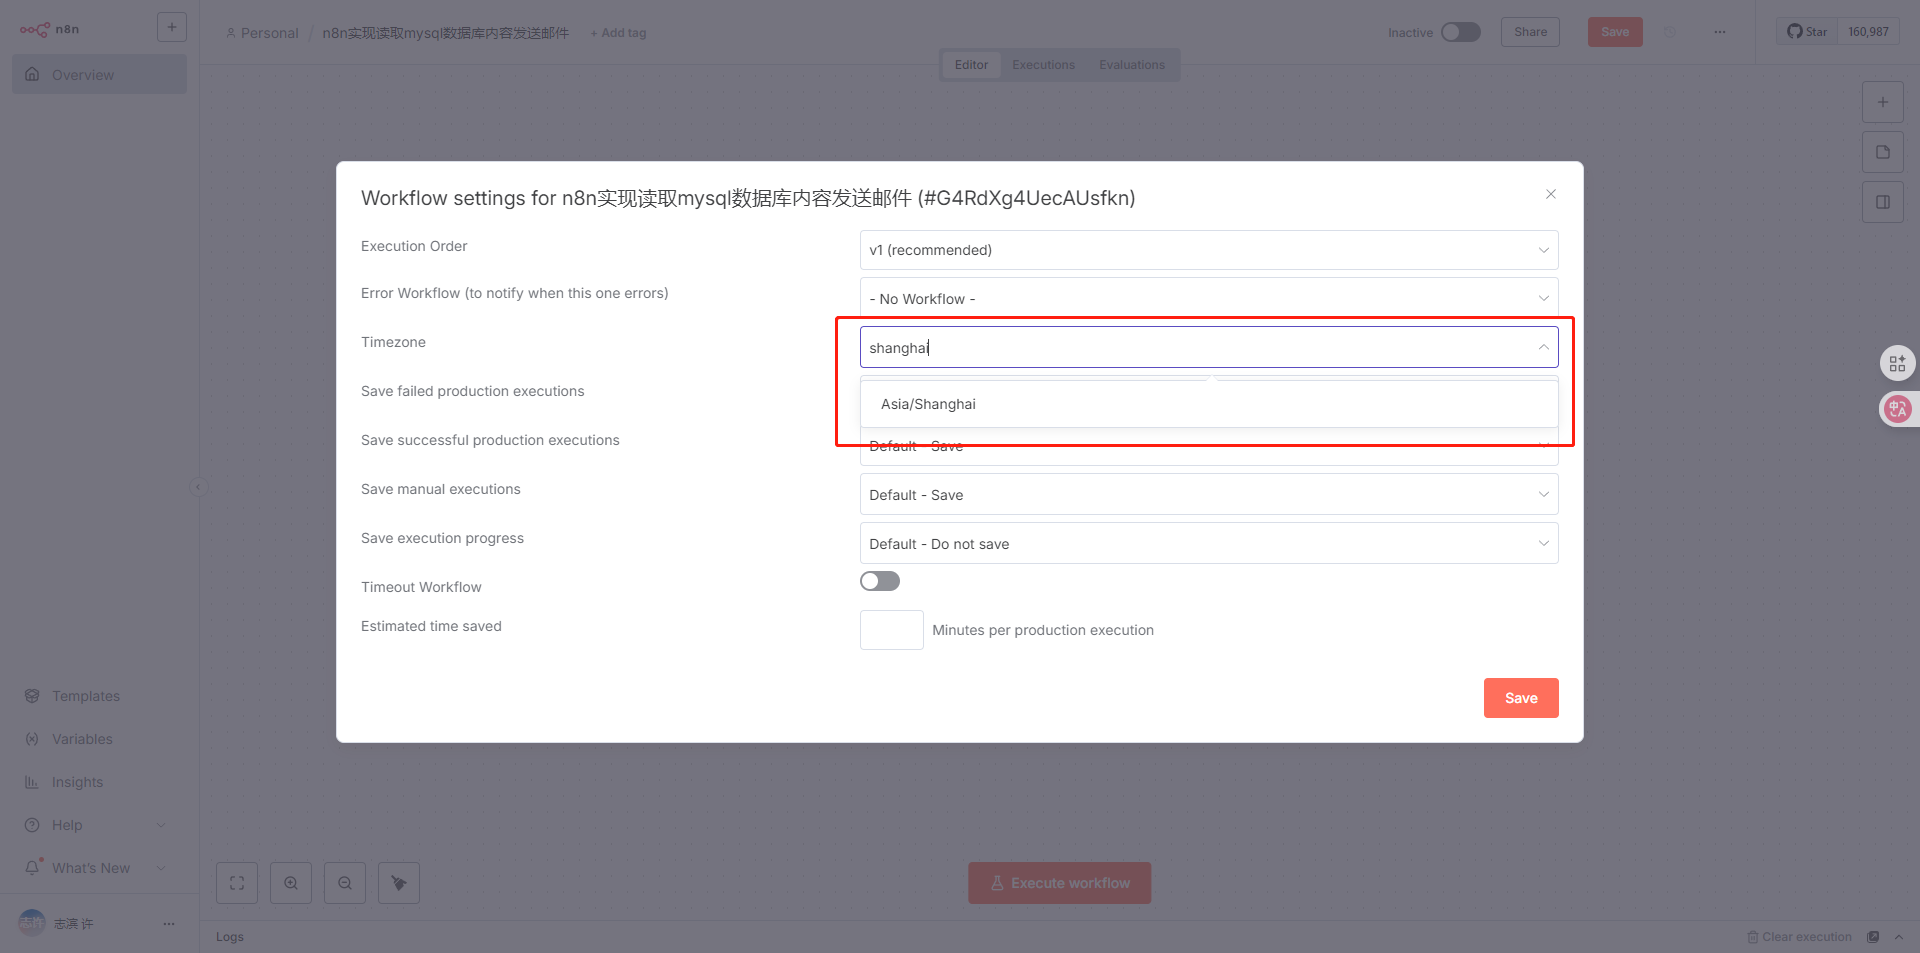Click the add node plus icon
The width and height of the screenshot is (1920, 953).
pos(1882,102)
